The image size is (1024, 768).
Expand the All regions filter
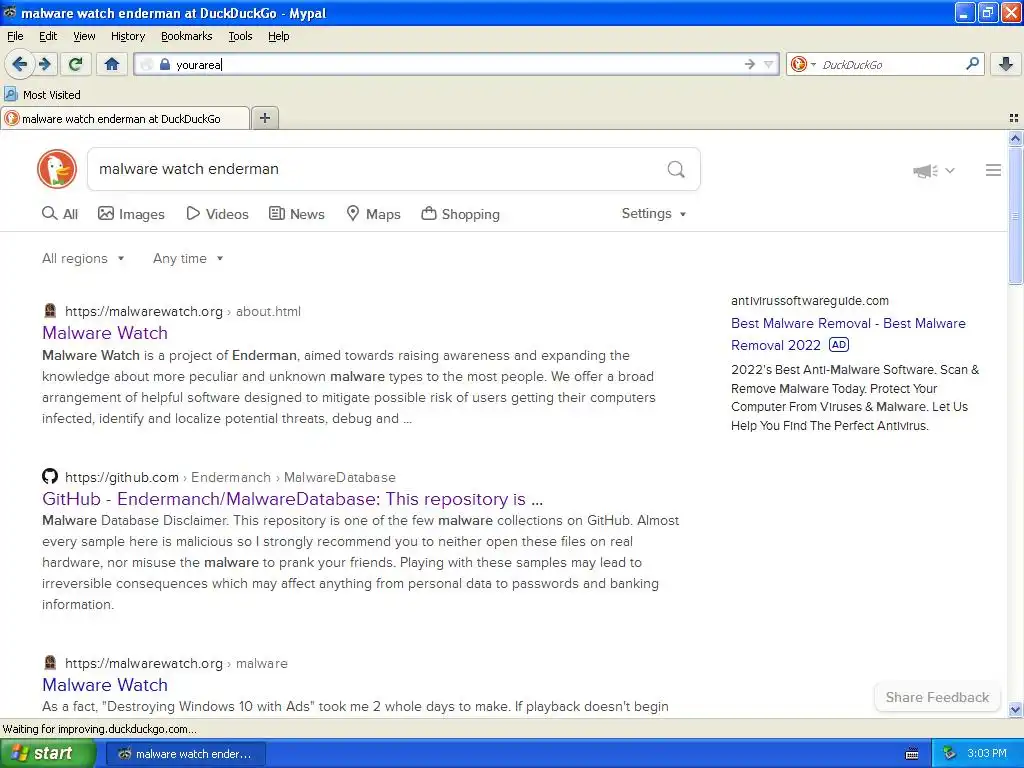pyautogui.click(x=83, y=259)
